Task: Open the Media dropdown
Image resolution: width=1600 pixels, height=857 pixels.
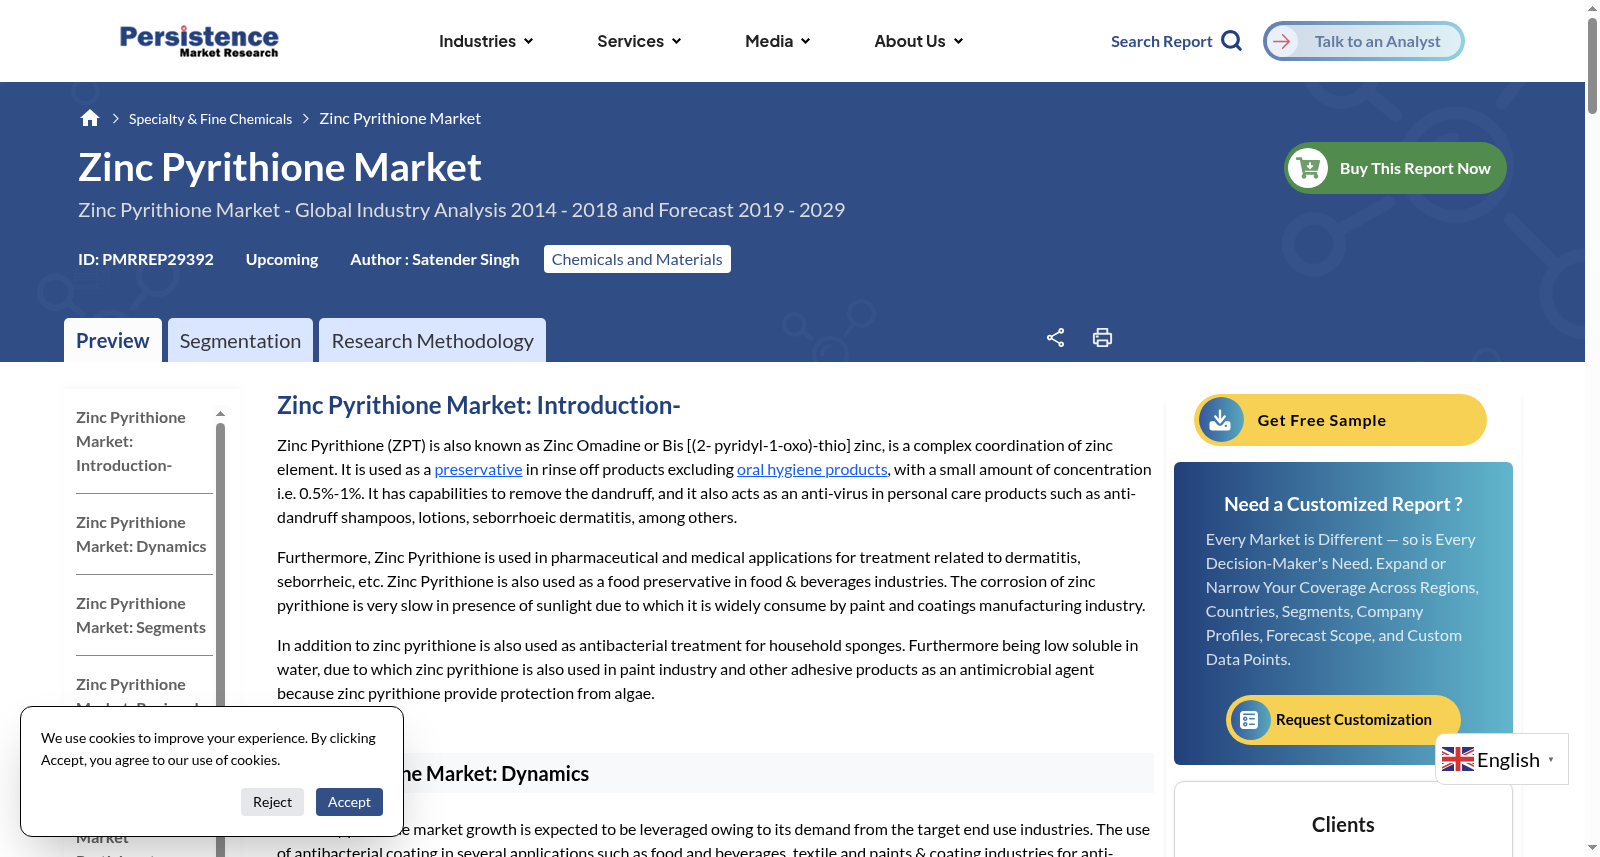Action: [x=777, y=41]
